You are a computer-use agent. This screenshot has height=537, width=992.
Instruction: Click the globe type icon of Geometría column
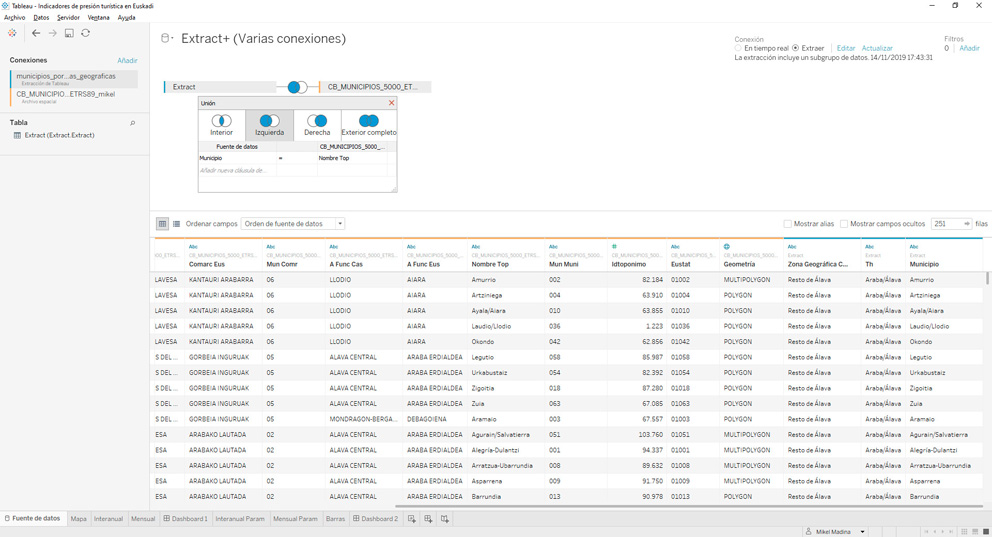726,247
